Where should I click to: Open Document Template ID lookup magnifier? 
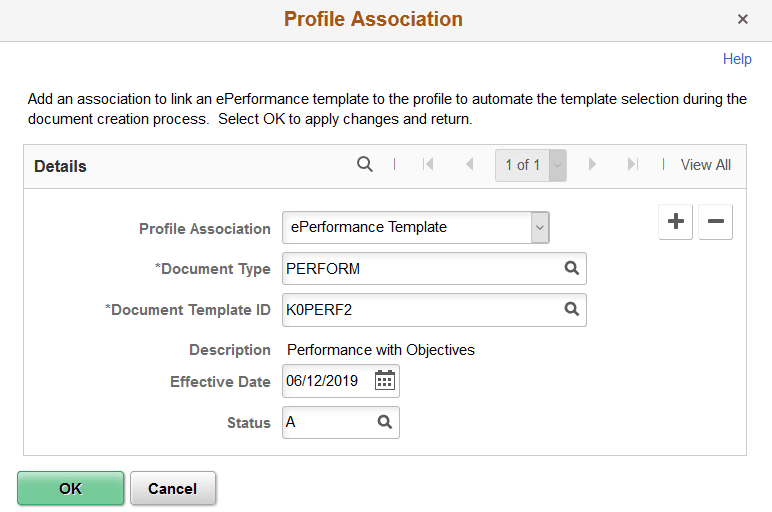(572, 310)
